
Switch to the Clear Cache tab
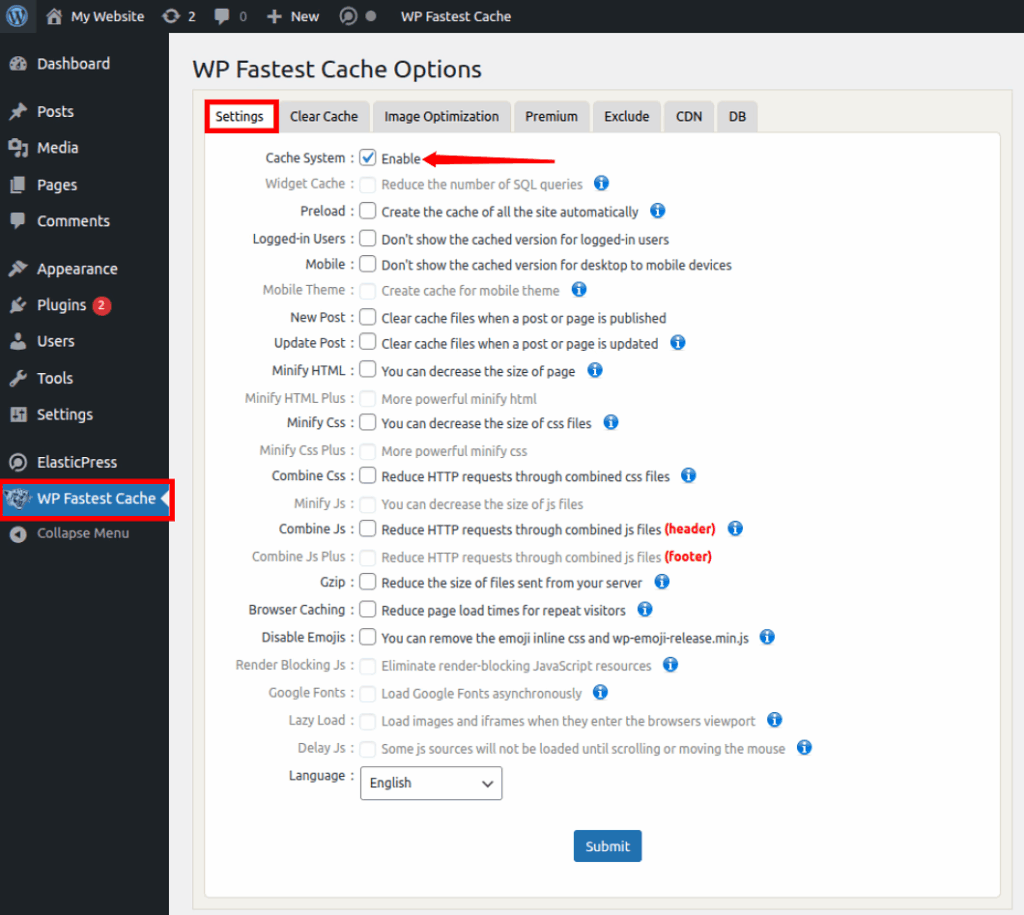[324, 116]
